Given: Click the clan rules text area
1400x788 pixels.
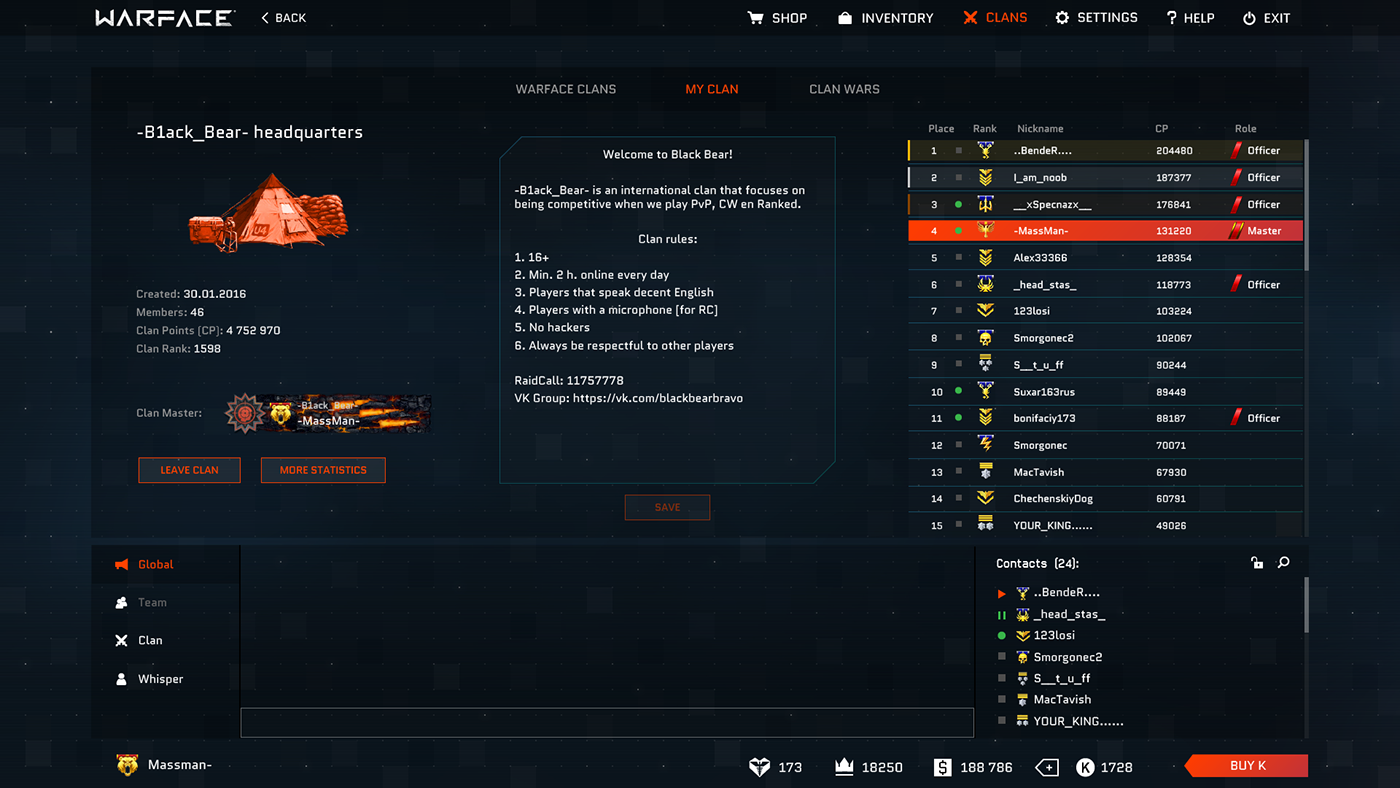Looking at the screenshot, I should (x=667, y=310).
